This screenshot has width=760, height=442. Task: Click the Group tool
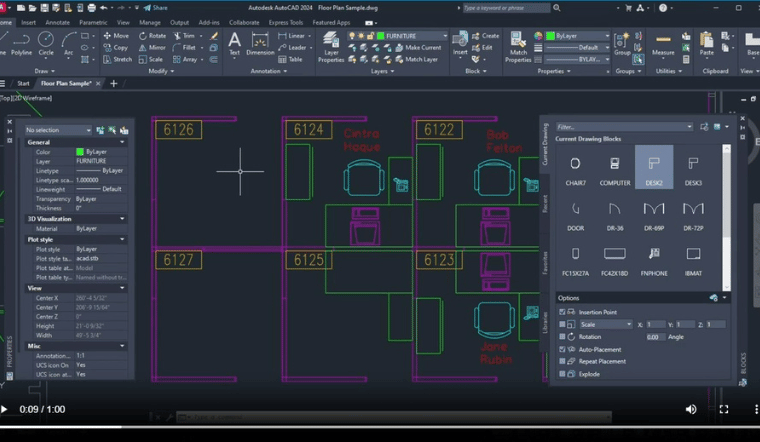[x=622, y=45]
